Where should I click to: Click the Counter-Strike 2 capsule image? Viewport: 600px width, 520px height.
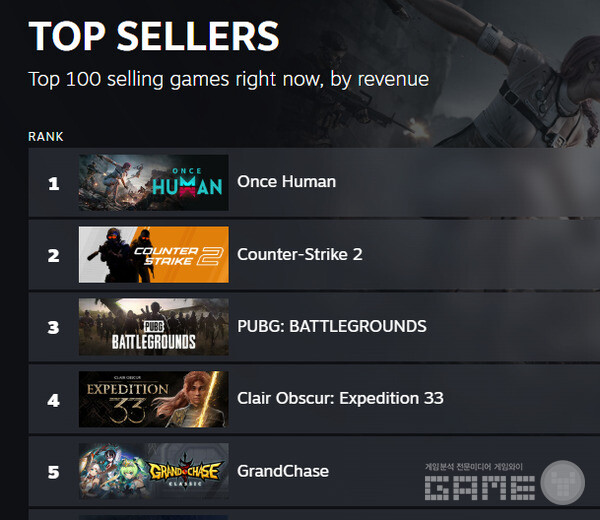153,254
